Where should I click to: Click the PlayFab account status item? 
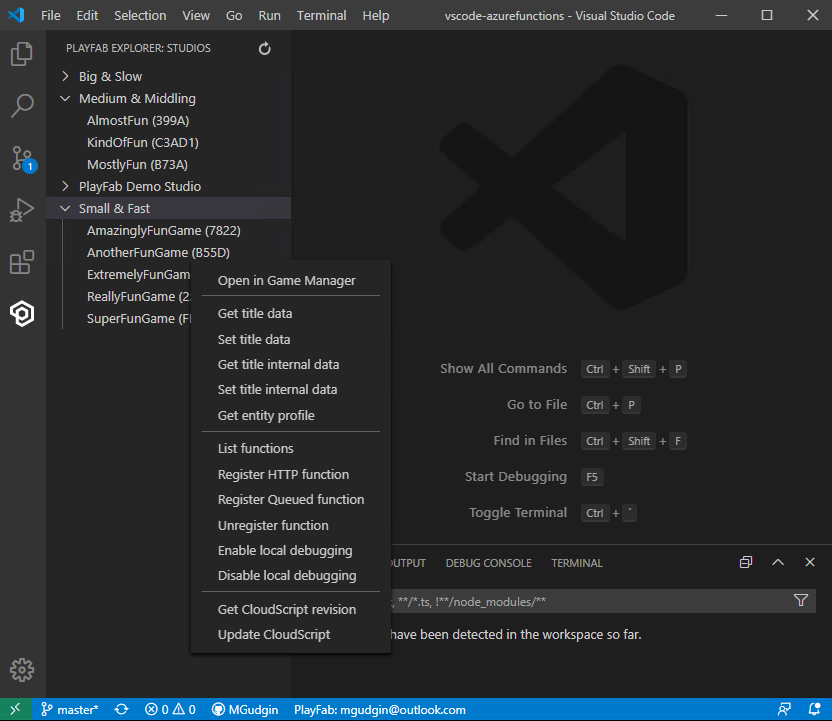point(379,709)
